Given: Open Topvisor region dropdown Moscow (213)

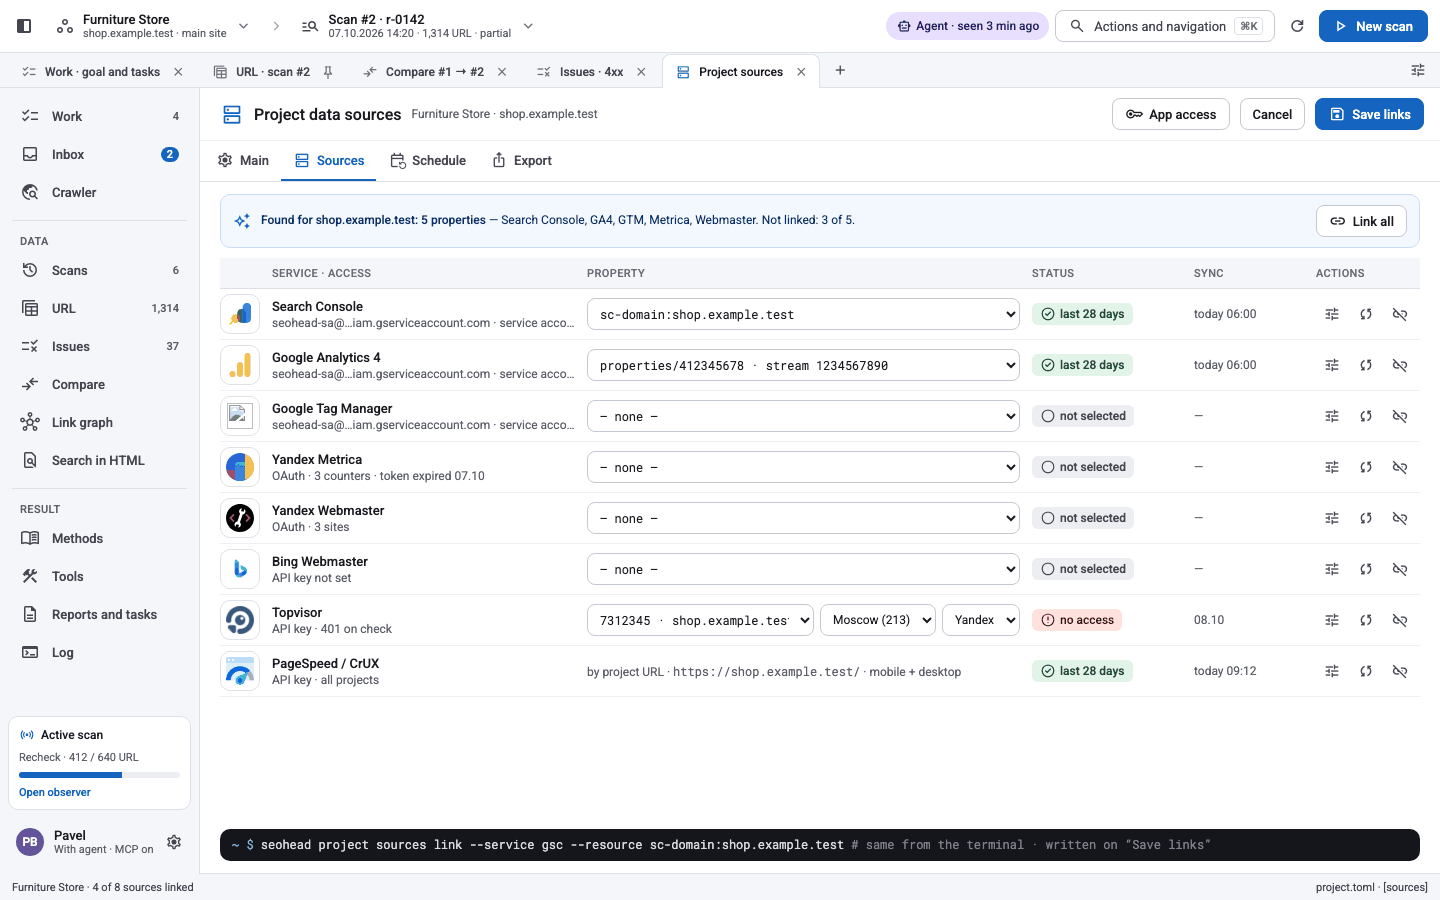Looking at the screenshot, I should [878, 620].
